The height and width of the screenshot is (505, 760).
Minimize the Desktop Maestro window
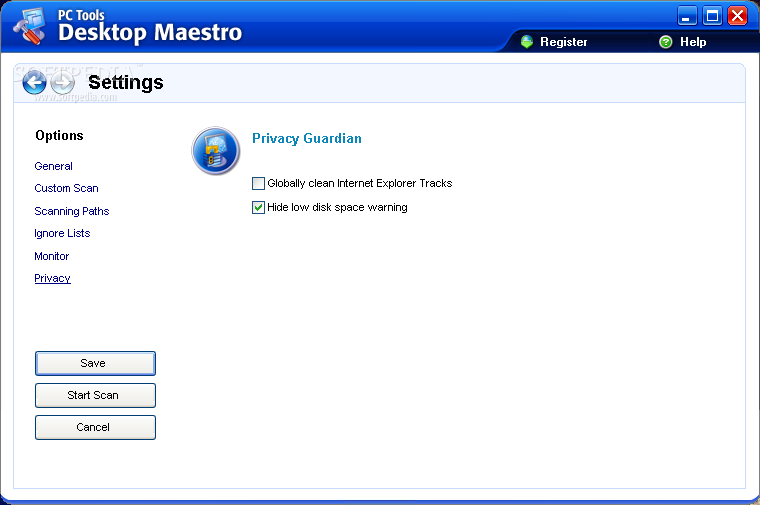click(687, 16)
